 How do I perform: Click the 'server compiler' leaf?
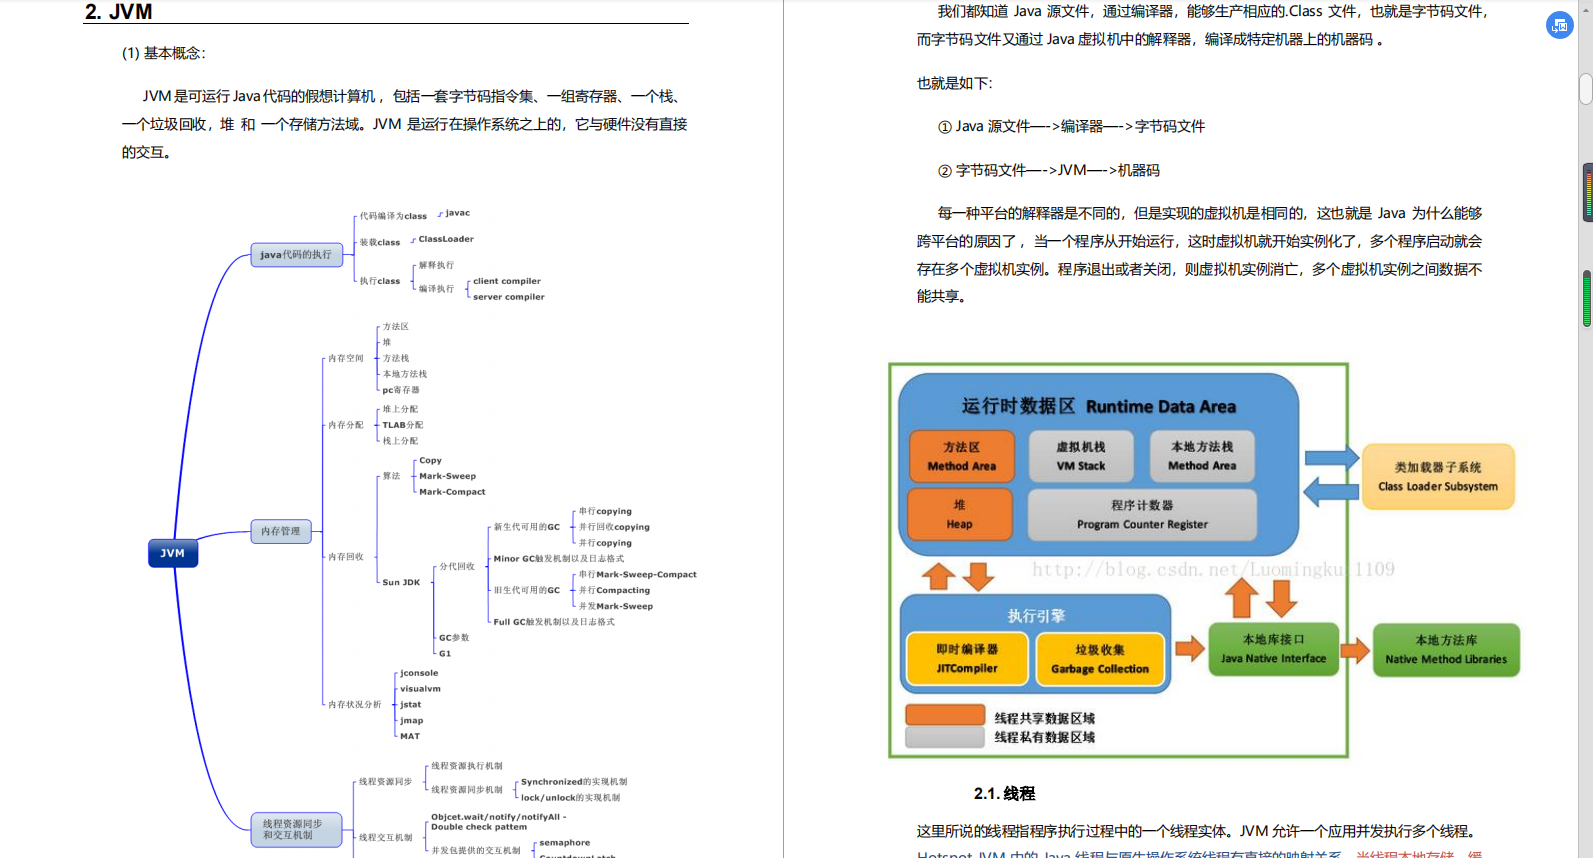(x=509, y=297)
